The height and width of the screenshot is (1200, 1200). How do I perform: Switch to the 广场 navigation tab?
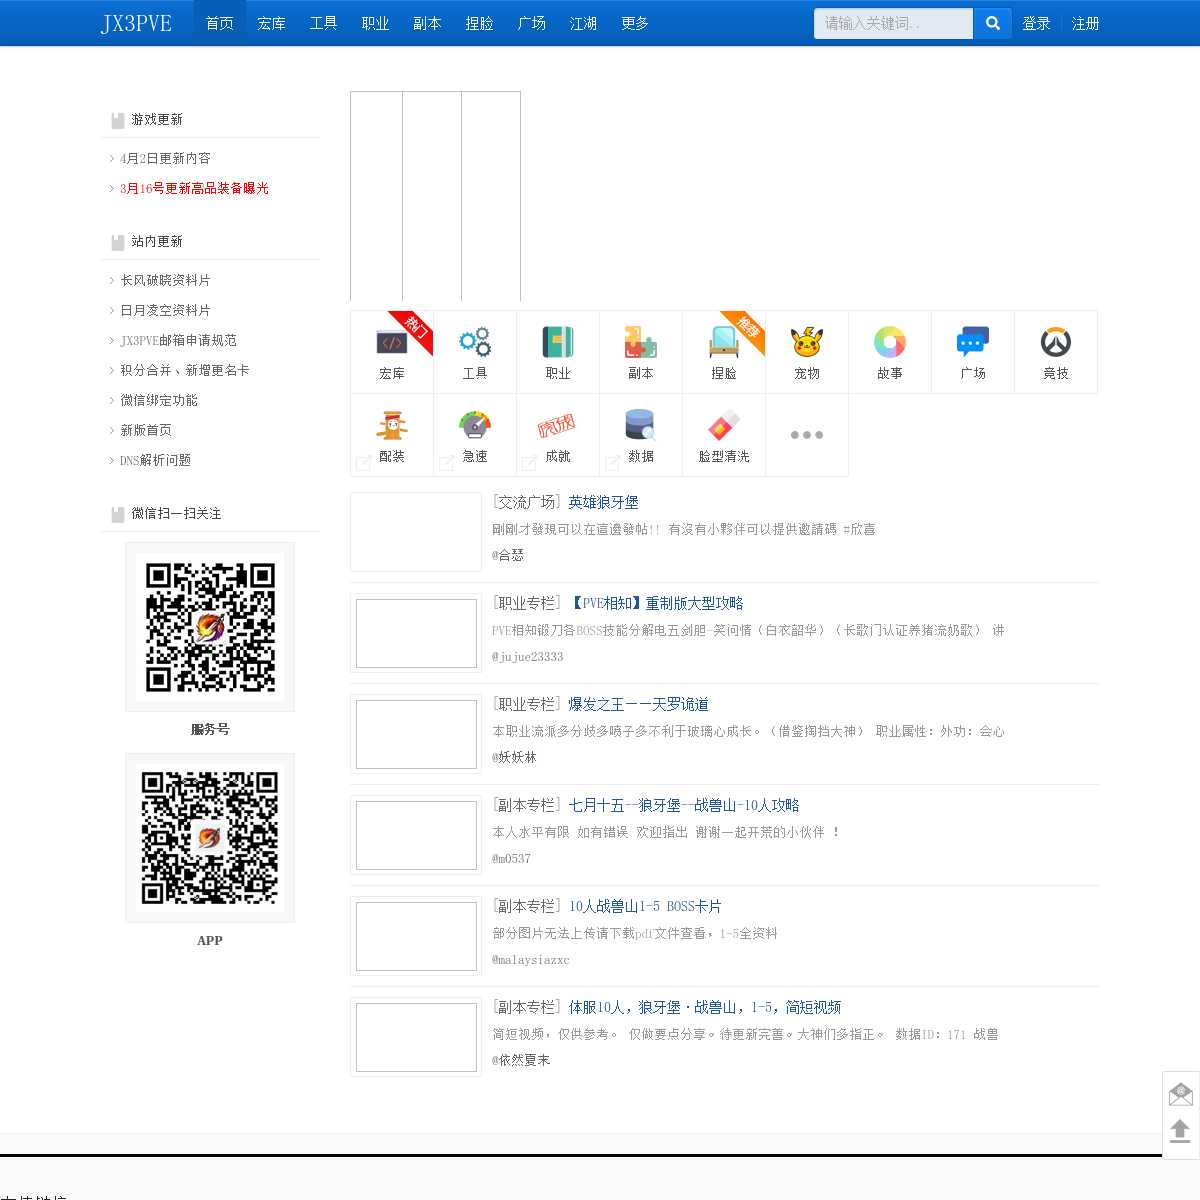[x=531, y=23]
